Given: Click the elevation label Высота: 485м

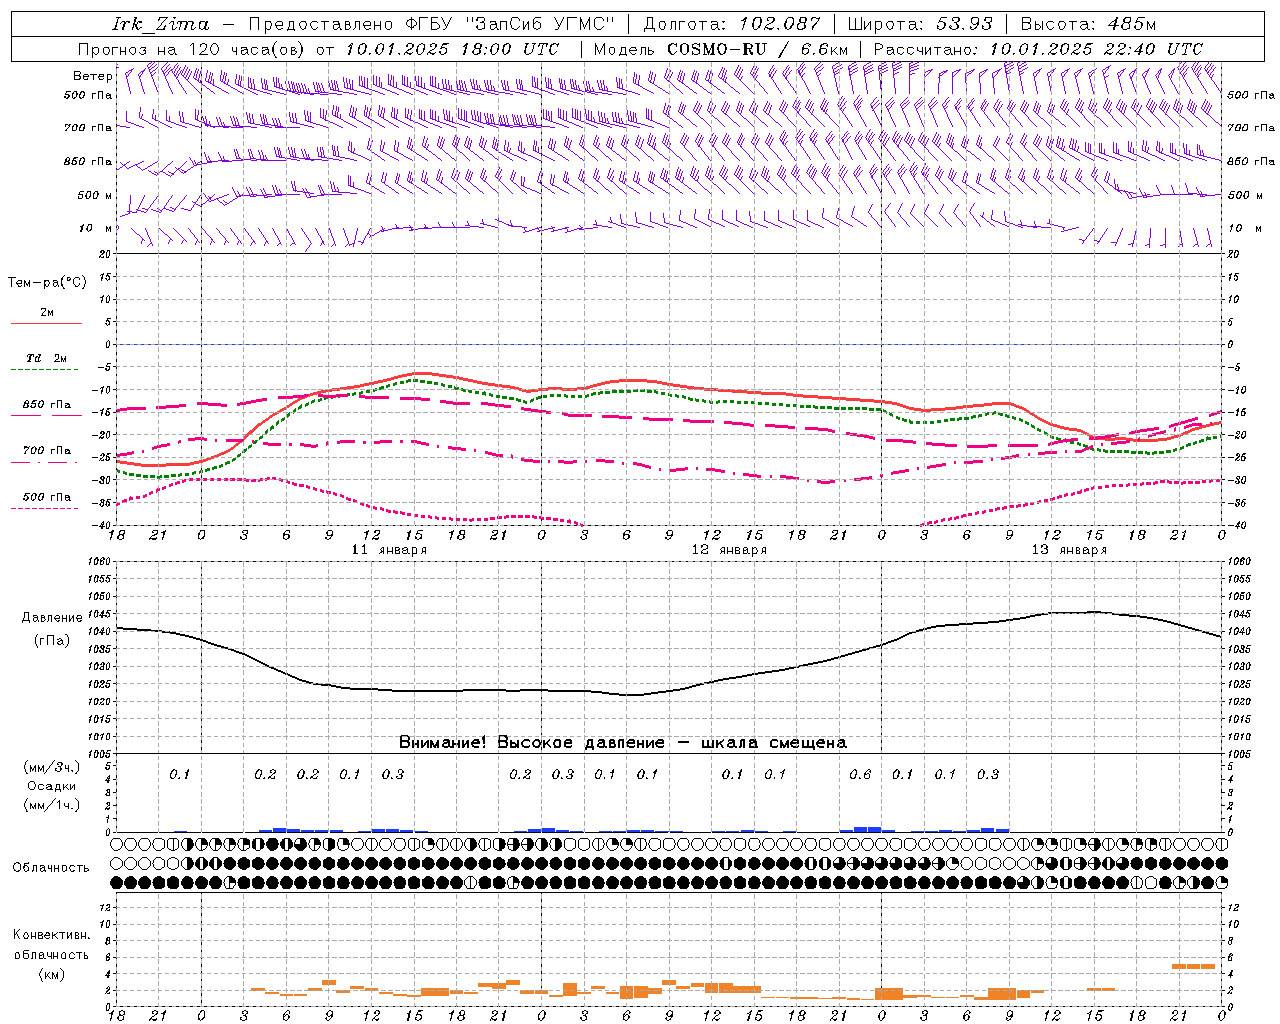Looking at the screenshot, I should pos(1088,24).
